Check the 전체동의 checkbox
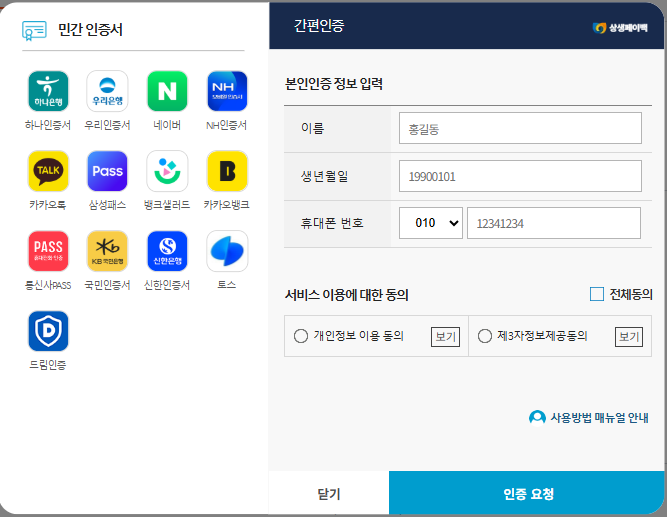This screenshot has width=667, height=517. tap(597, 294)
